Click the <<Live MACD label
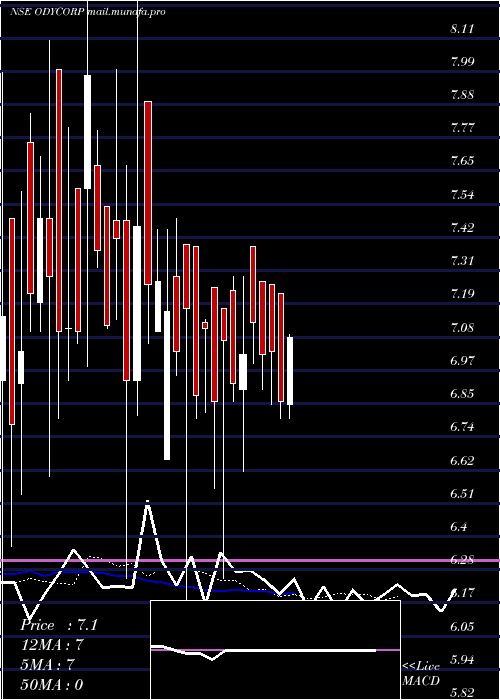Image resolution: width=500 pixels, height=700 pixels. (421, 673)
